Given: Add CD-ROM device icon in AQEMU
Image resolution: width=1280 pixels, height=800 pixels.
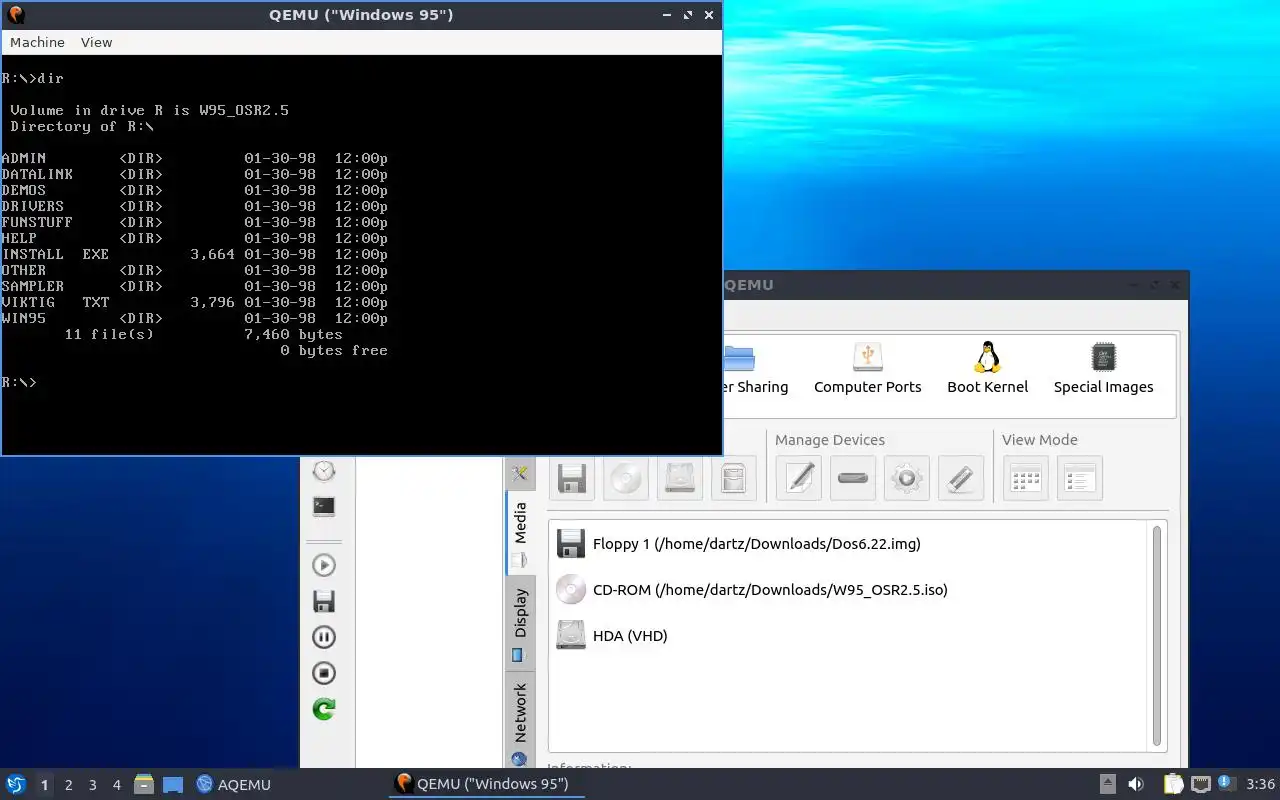Looking at the screenshot, I should (626, 478).
